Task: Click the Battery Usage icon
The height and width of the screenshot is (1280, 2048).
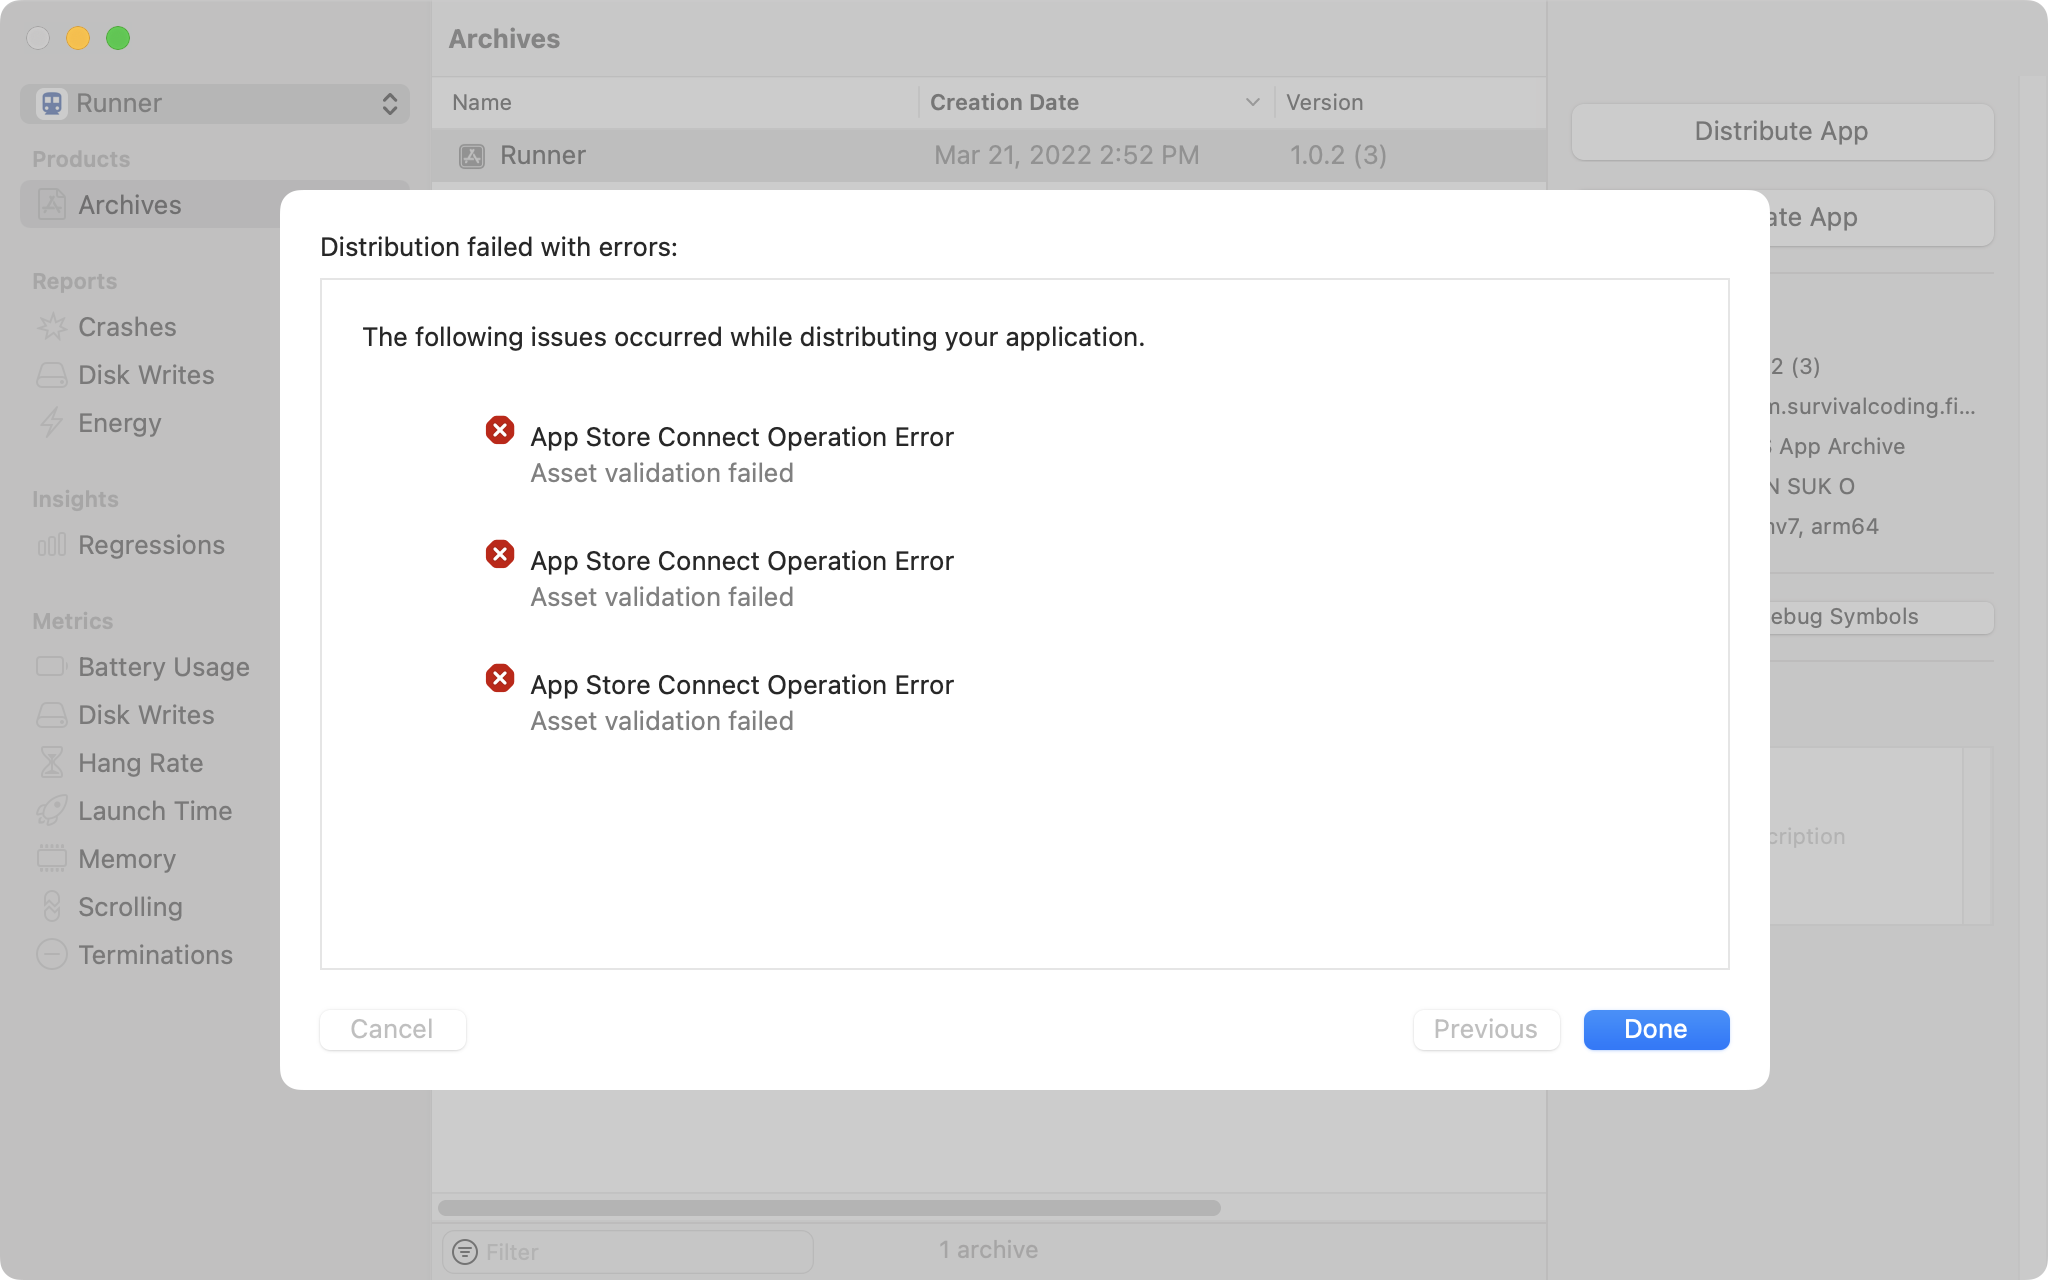Action: 52,667
